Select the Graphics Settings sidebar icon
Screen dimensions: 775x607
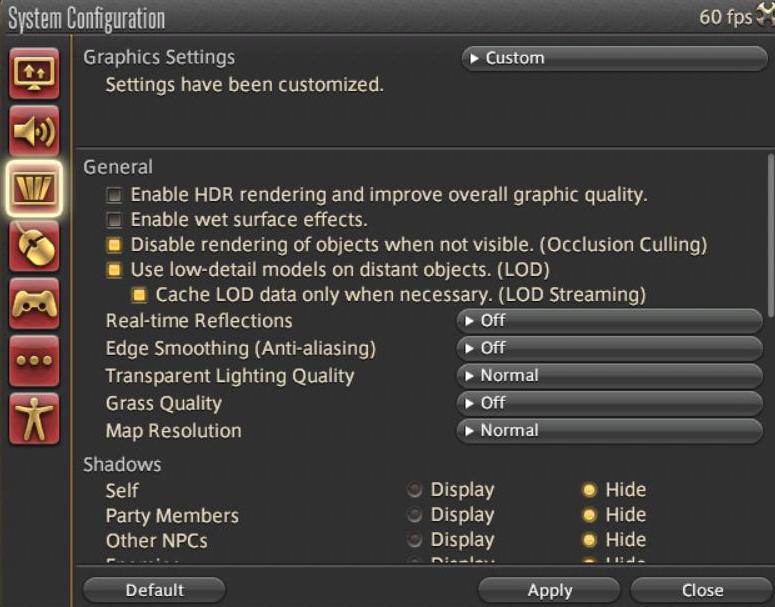tap(34, 187)
